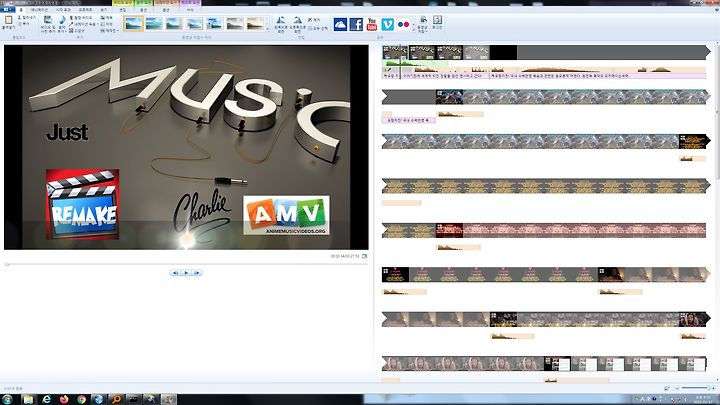Click the Movie Maker taskbar icon

pyautogui.click(x=169, y=399)
